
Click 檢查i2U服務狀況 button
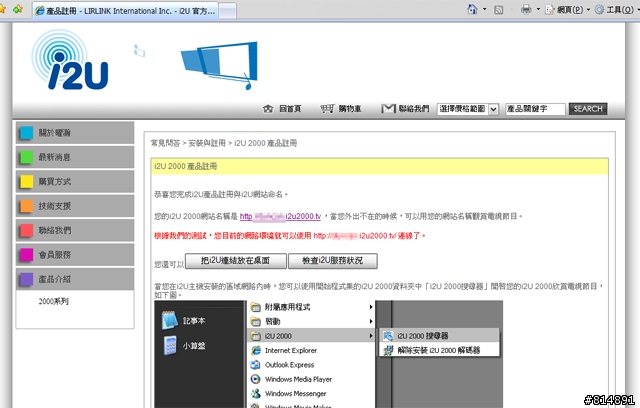(x=333, y=261)
